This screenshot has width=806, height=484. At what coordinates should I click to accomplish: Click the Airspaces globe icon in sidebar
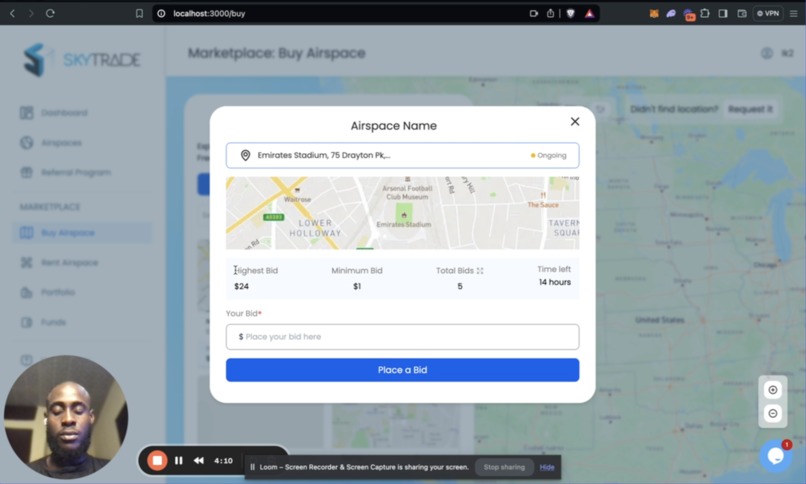[26, 142]
